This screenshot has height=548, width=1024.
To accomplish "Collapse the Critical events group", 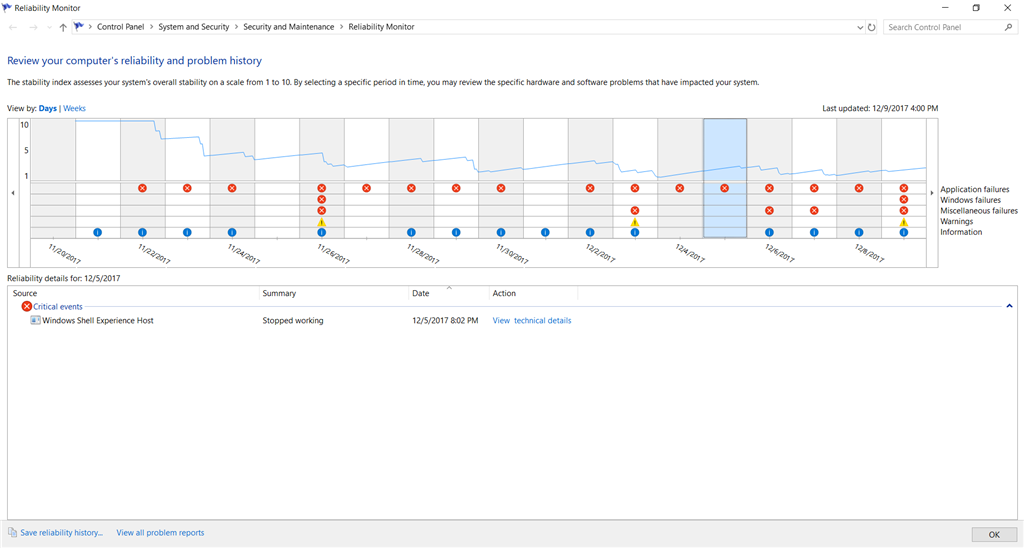I will click(x=1009, y=306).
